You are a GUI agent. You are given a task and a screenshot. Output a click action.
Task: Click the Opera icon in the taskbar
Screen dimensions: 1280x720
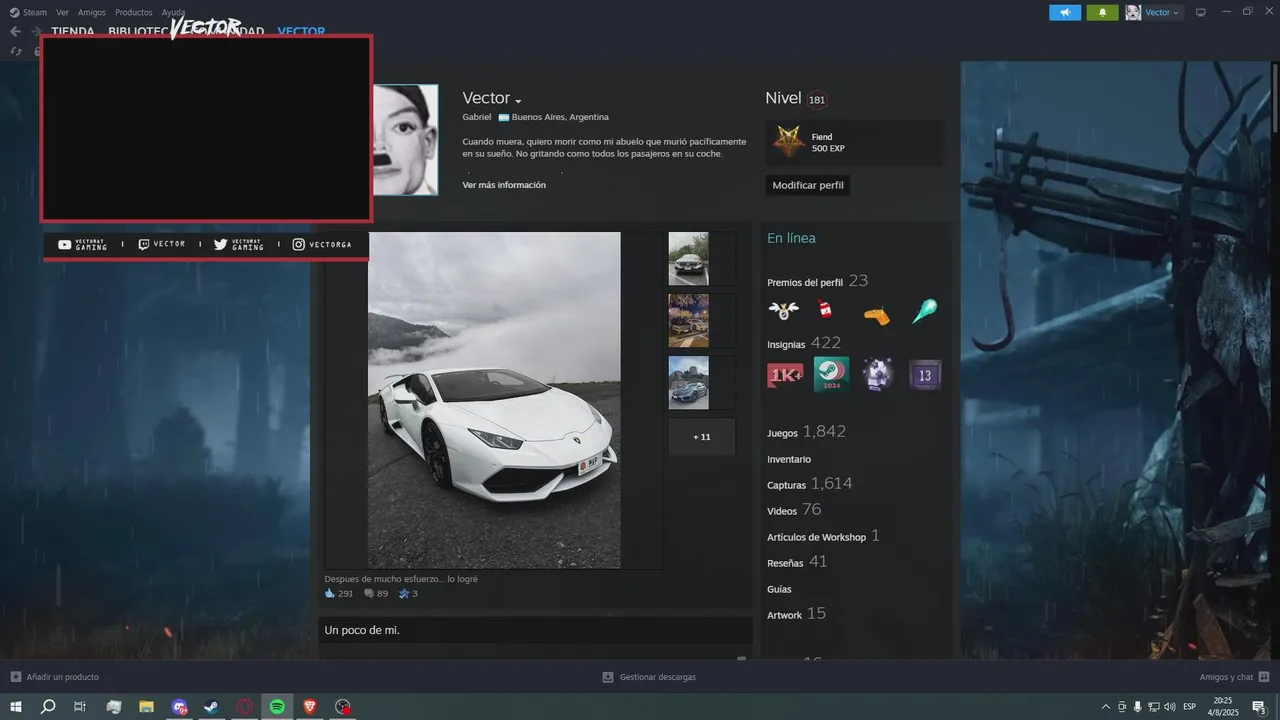(244, 707)
